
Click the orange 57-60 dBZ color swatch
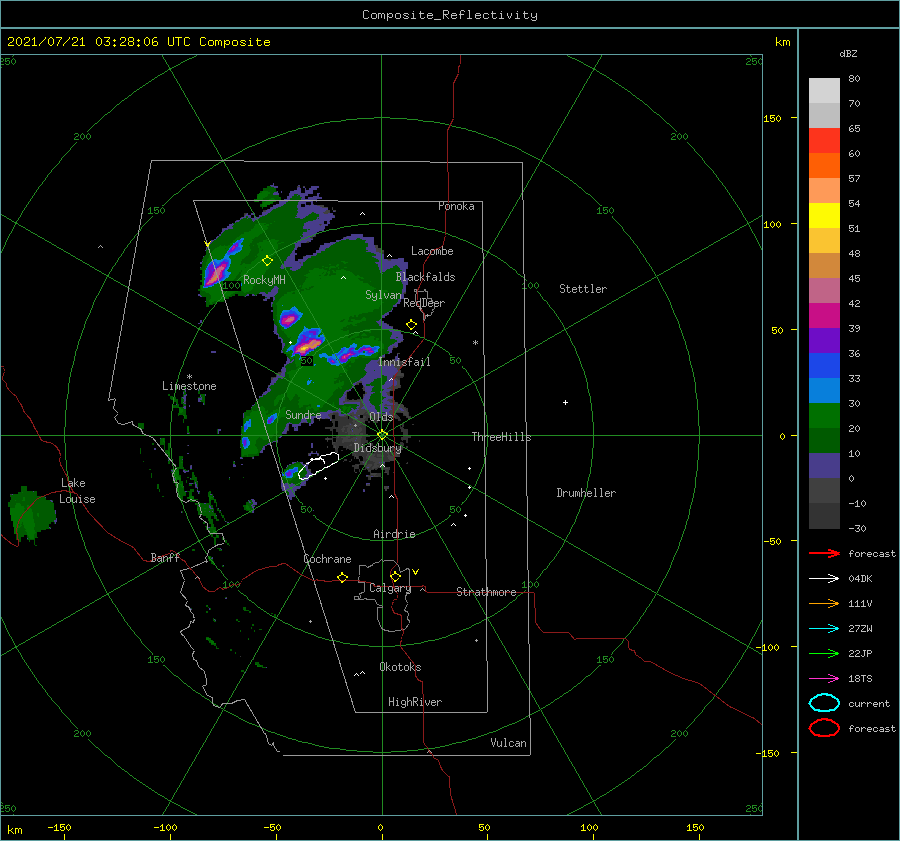point(824,166)
